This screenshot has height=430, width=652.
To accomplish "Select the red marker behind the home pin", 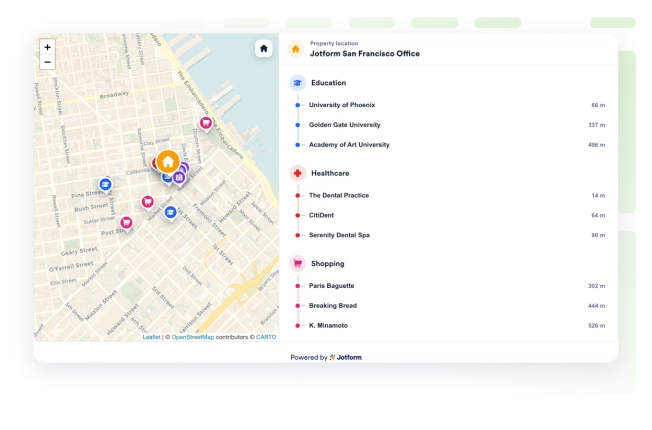I will coord(155,163).
